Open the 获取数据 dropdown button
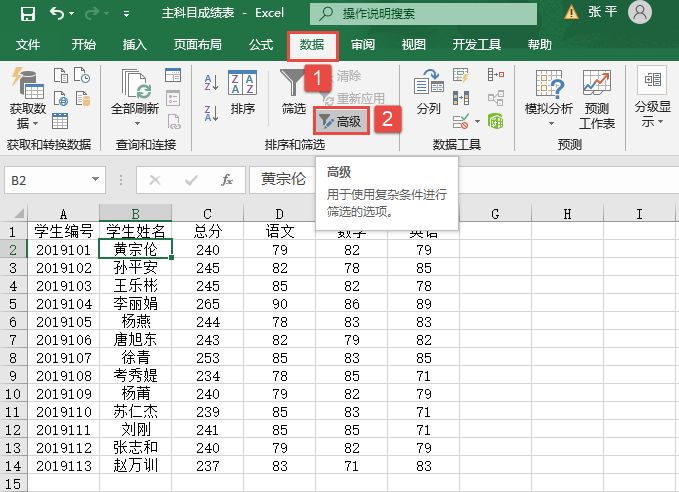This screenshot has height=492, width=679. (x=28, y=98)
